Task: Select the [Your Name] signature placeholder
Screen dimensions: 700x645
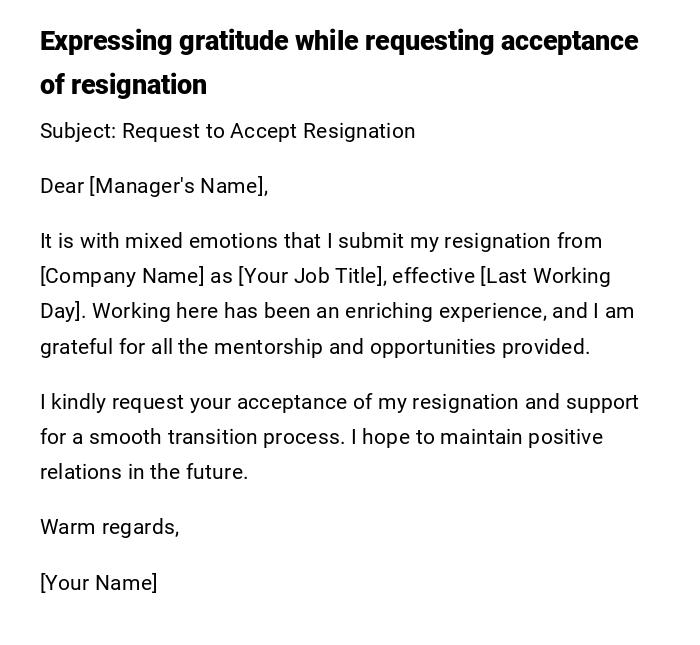Action: pos(98,583)
